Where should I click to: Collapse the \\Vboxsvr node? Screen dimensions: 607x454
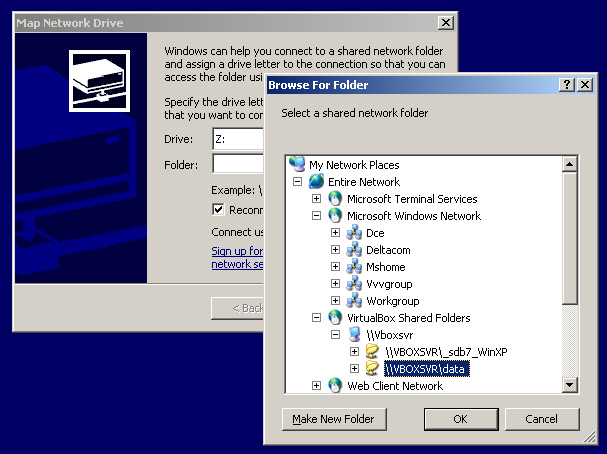(x=335, y=335)
